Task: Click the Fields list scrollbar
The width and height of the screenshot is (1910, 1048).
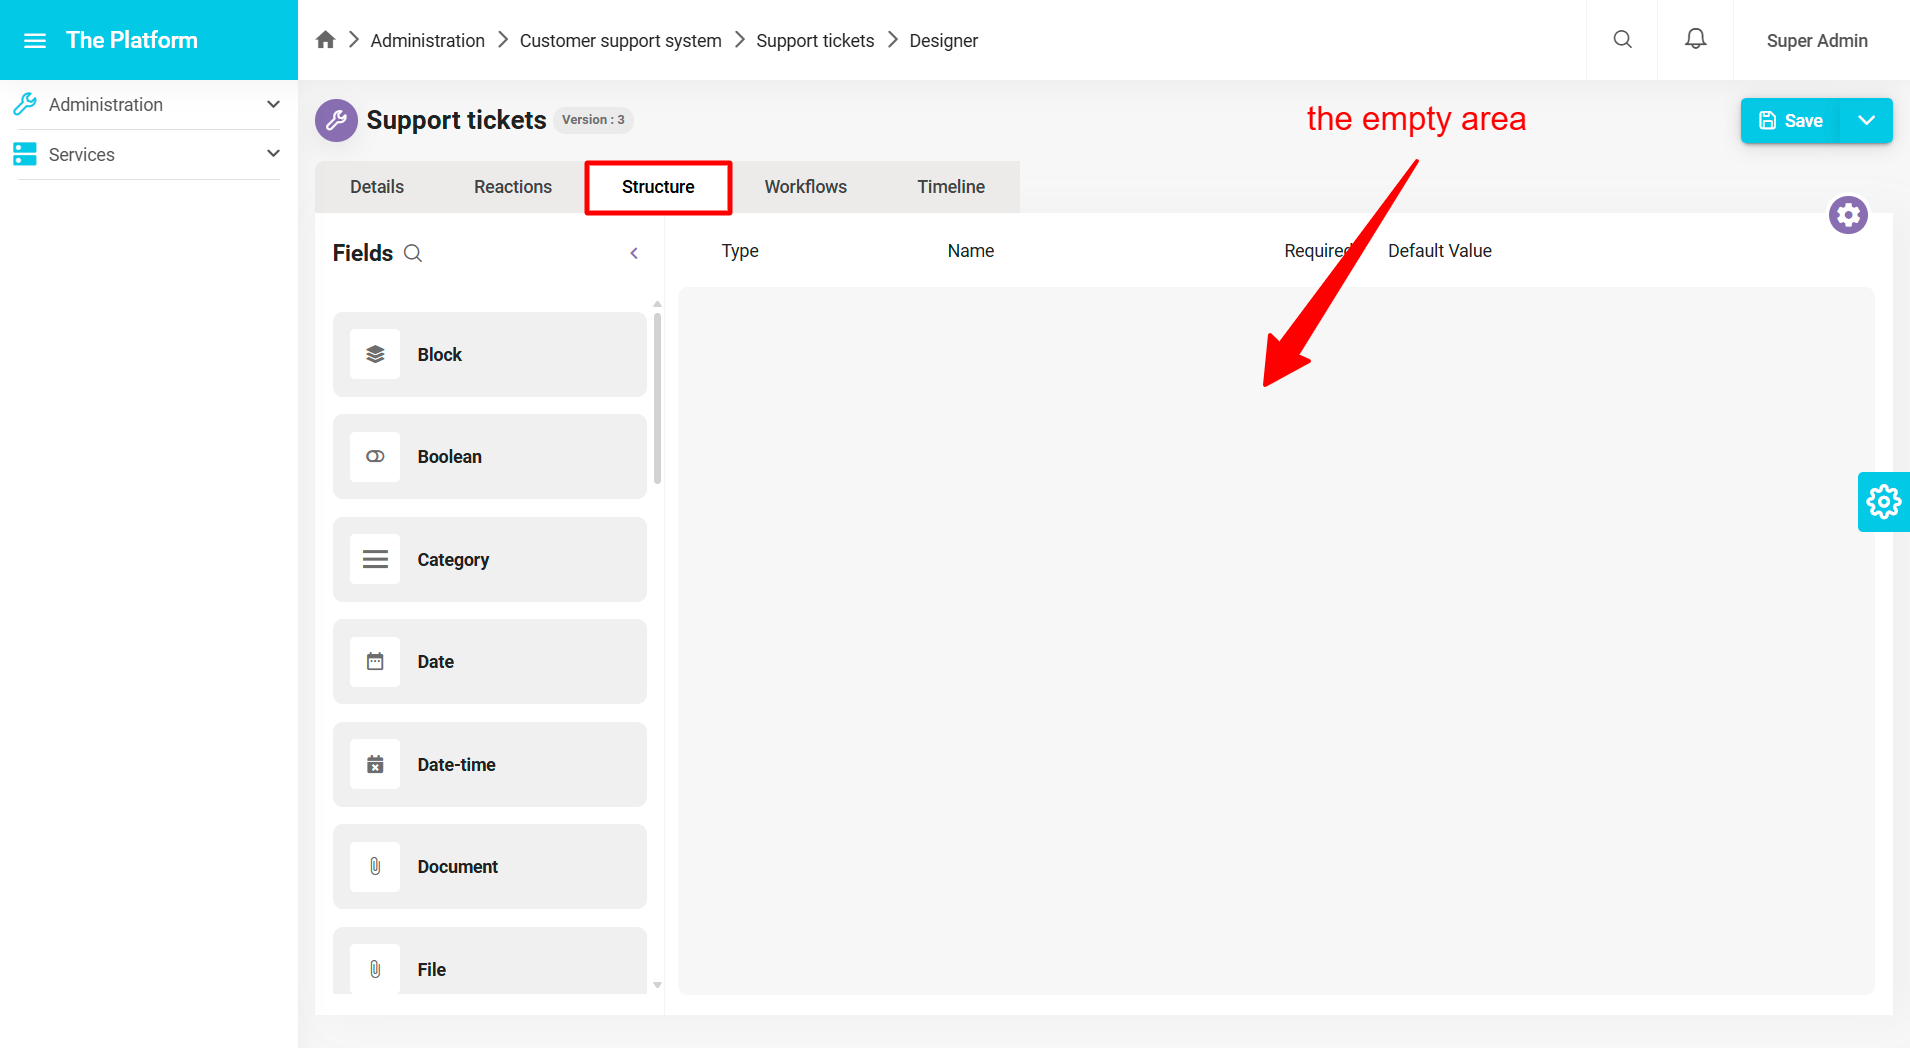Action: pyautogui.click(x=657, y=400)
